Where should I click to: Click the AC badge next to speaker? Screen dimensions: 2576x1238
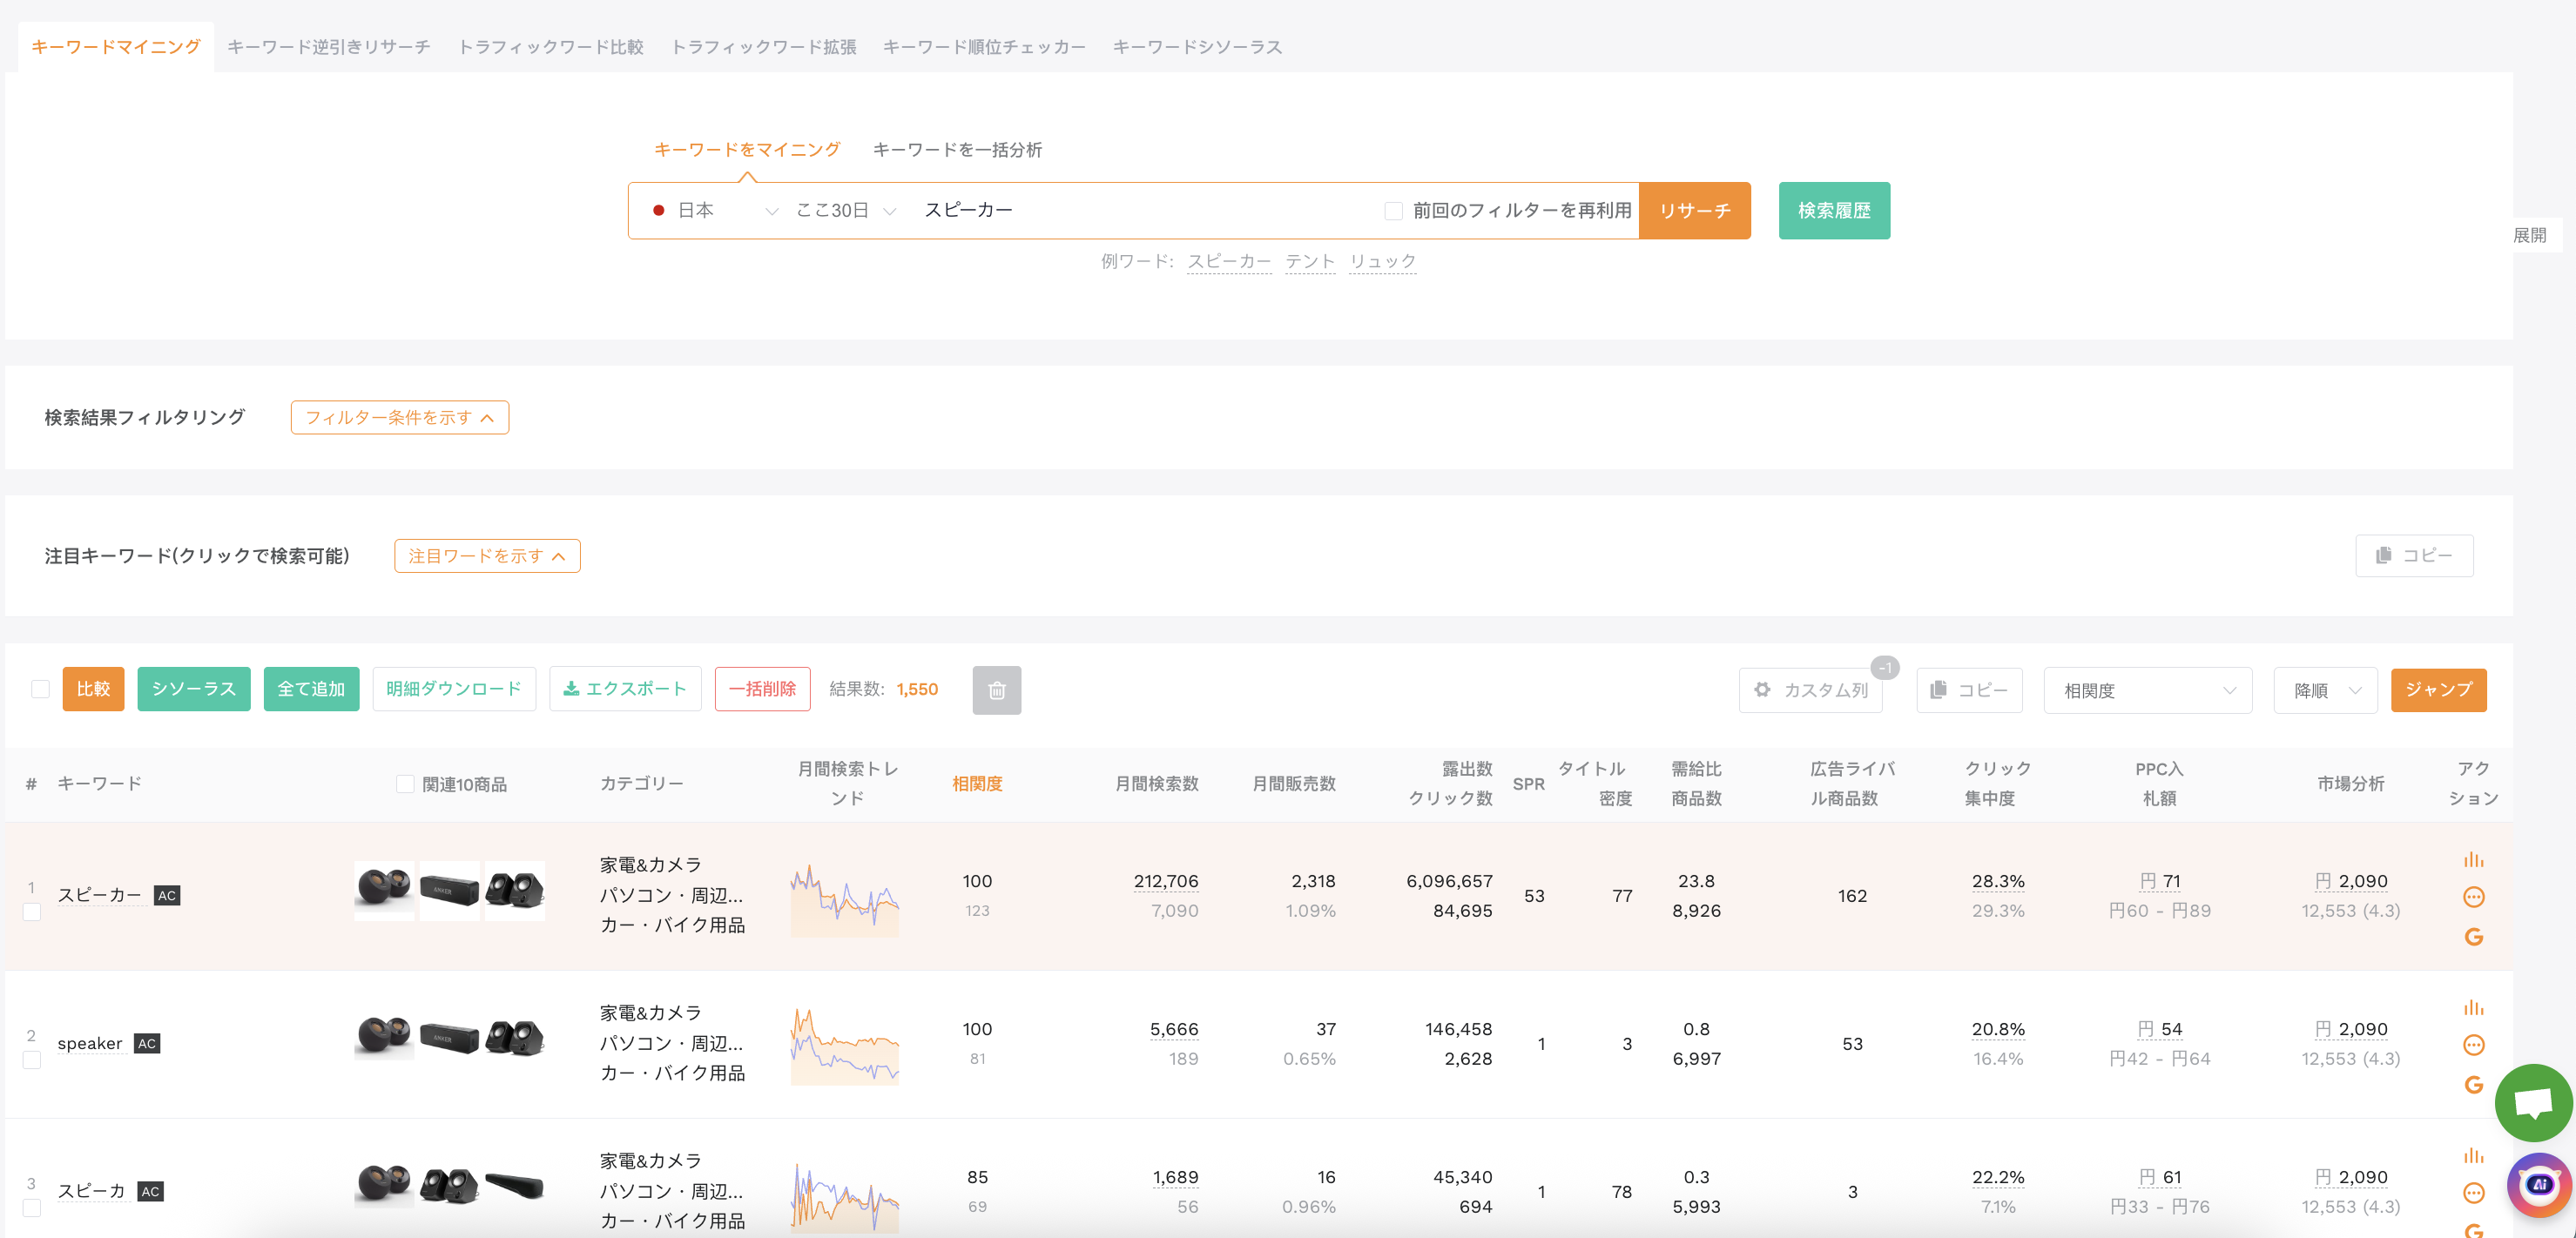coord(147,1044)
